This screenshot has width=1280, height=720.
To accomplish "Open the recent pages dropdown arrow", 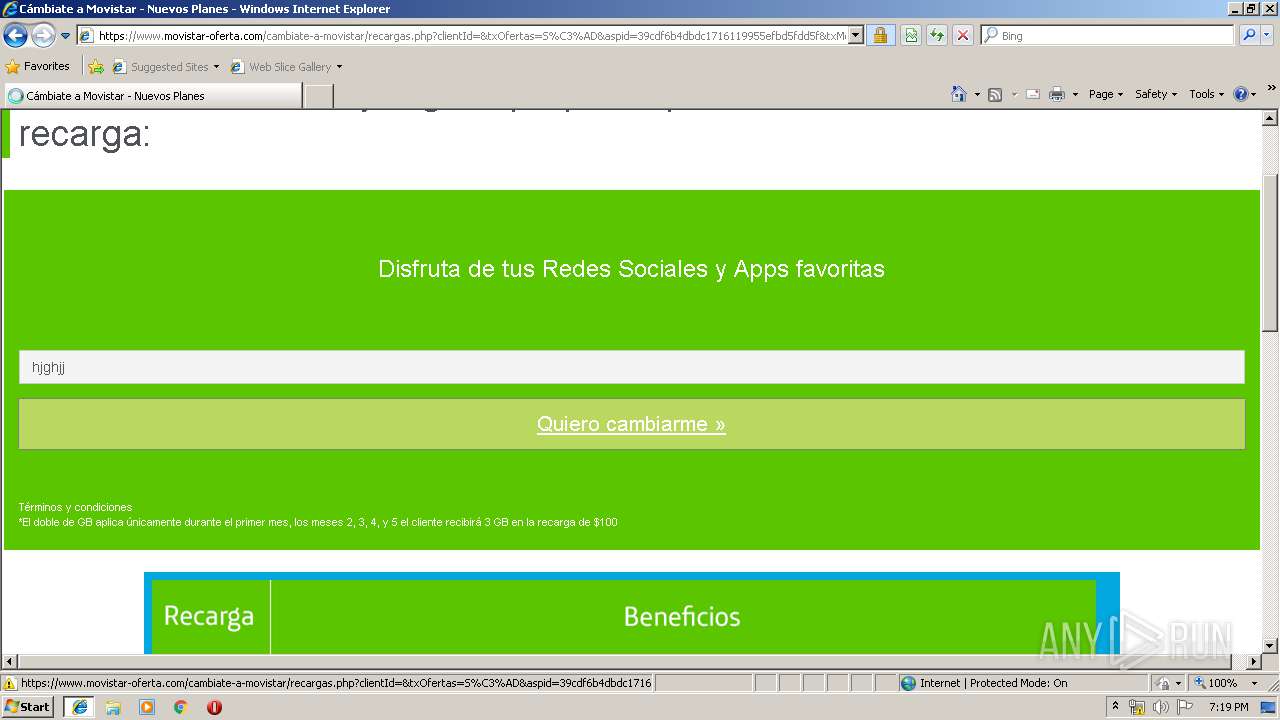I will pyautogui.click(x=65, y=36).
